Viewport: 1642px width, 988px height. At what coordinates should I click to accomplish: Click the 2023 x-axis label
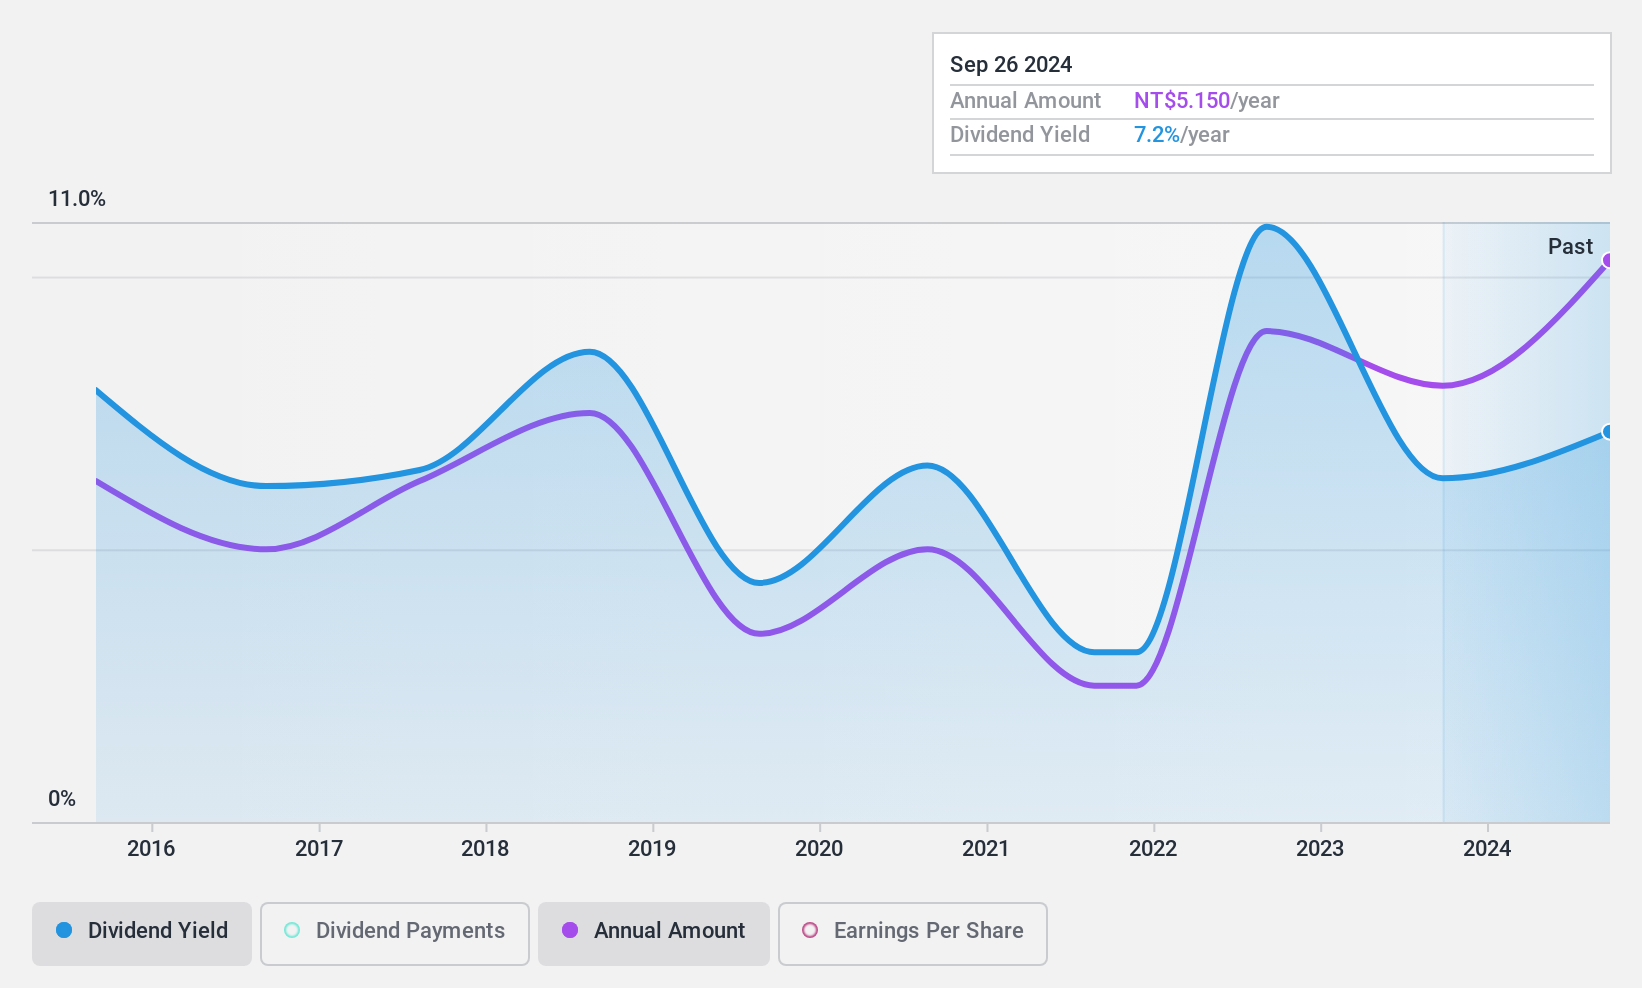tap(1320, 849)
